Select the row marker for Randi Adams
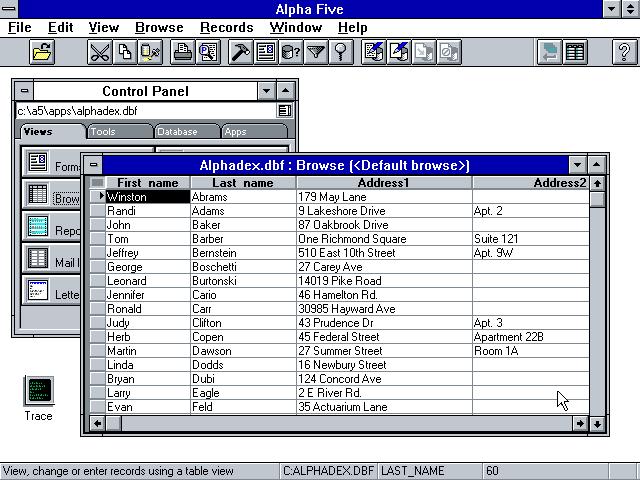 97,211
